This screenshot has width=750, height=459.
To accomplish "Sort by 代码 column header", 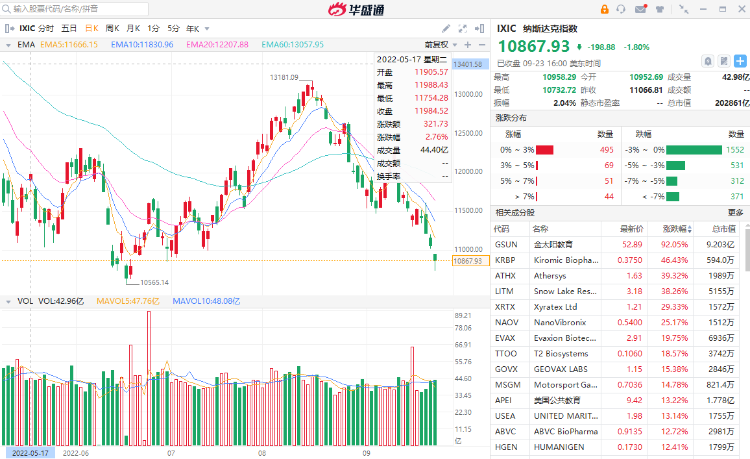I will click(x=501, y=229).
